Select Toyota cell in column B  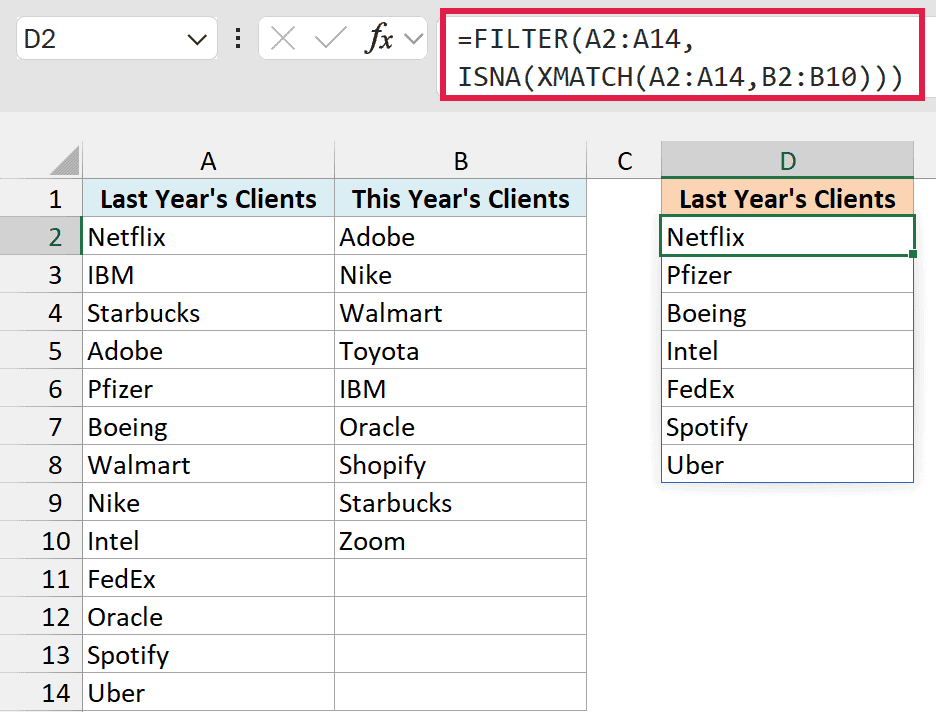click(460, 350)
